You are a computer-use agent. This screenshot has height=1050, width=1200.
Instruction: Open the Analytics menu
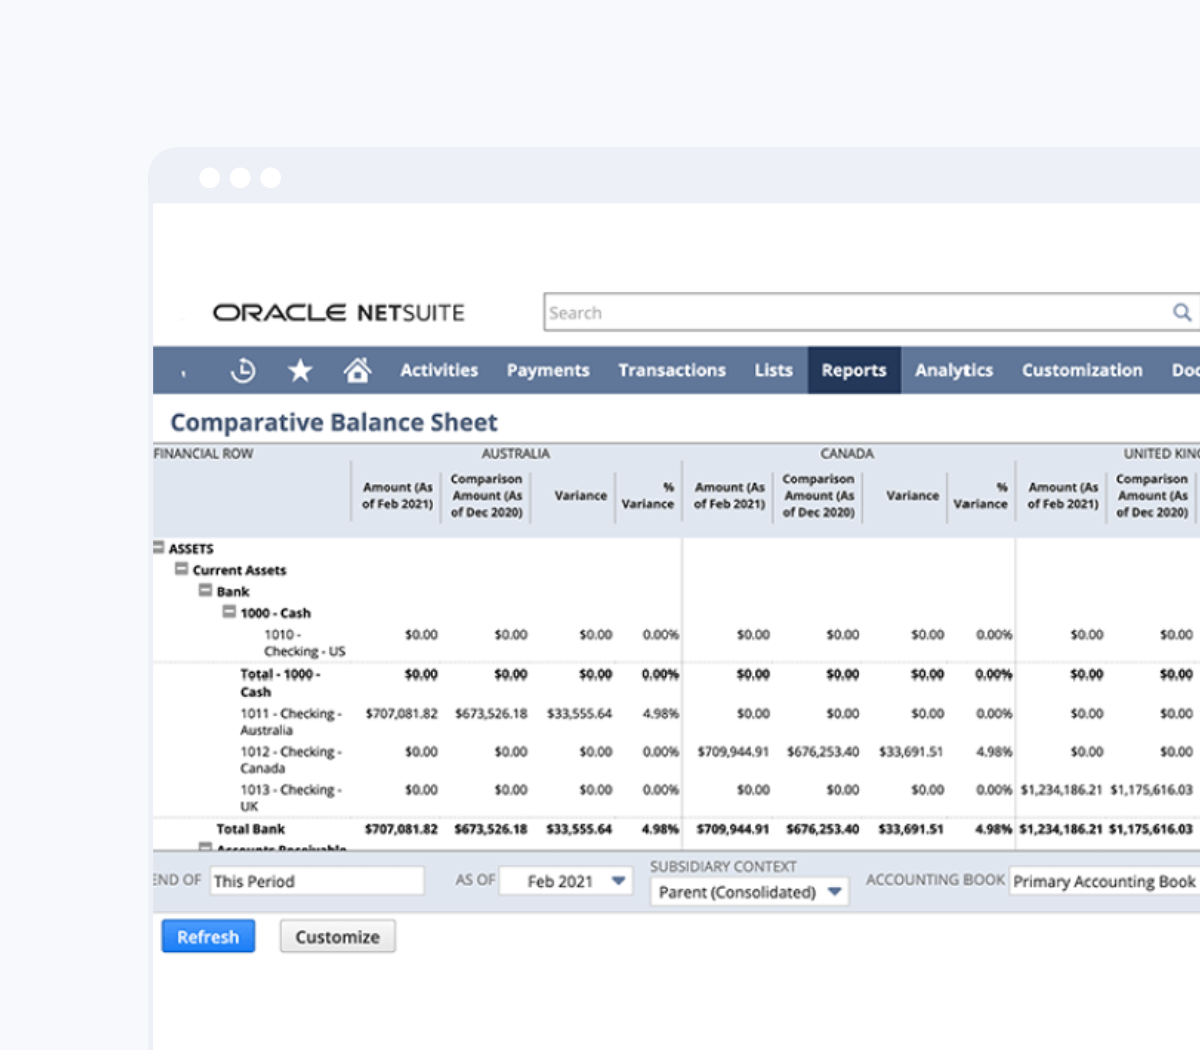tap(954, 370)
